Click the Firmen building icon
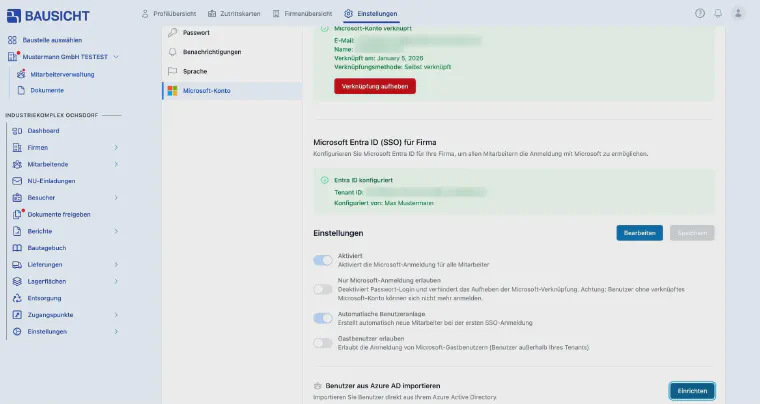 click(x=17, y=147)
